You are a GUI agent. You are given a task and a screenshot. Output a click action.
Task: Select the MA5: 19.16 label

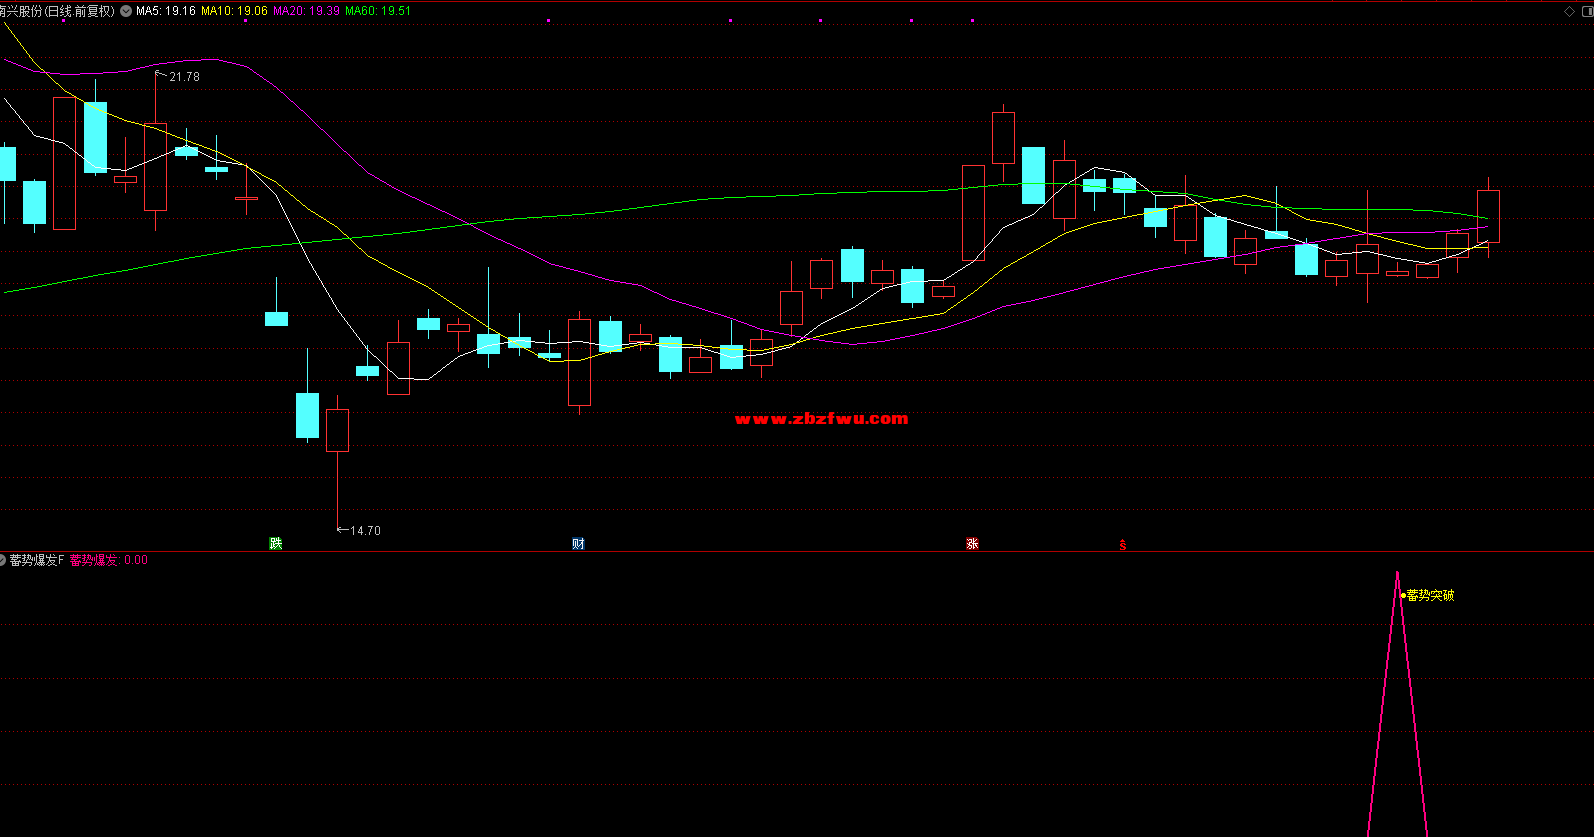coord(166,11)
